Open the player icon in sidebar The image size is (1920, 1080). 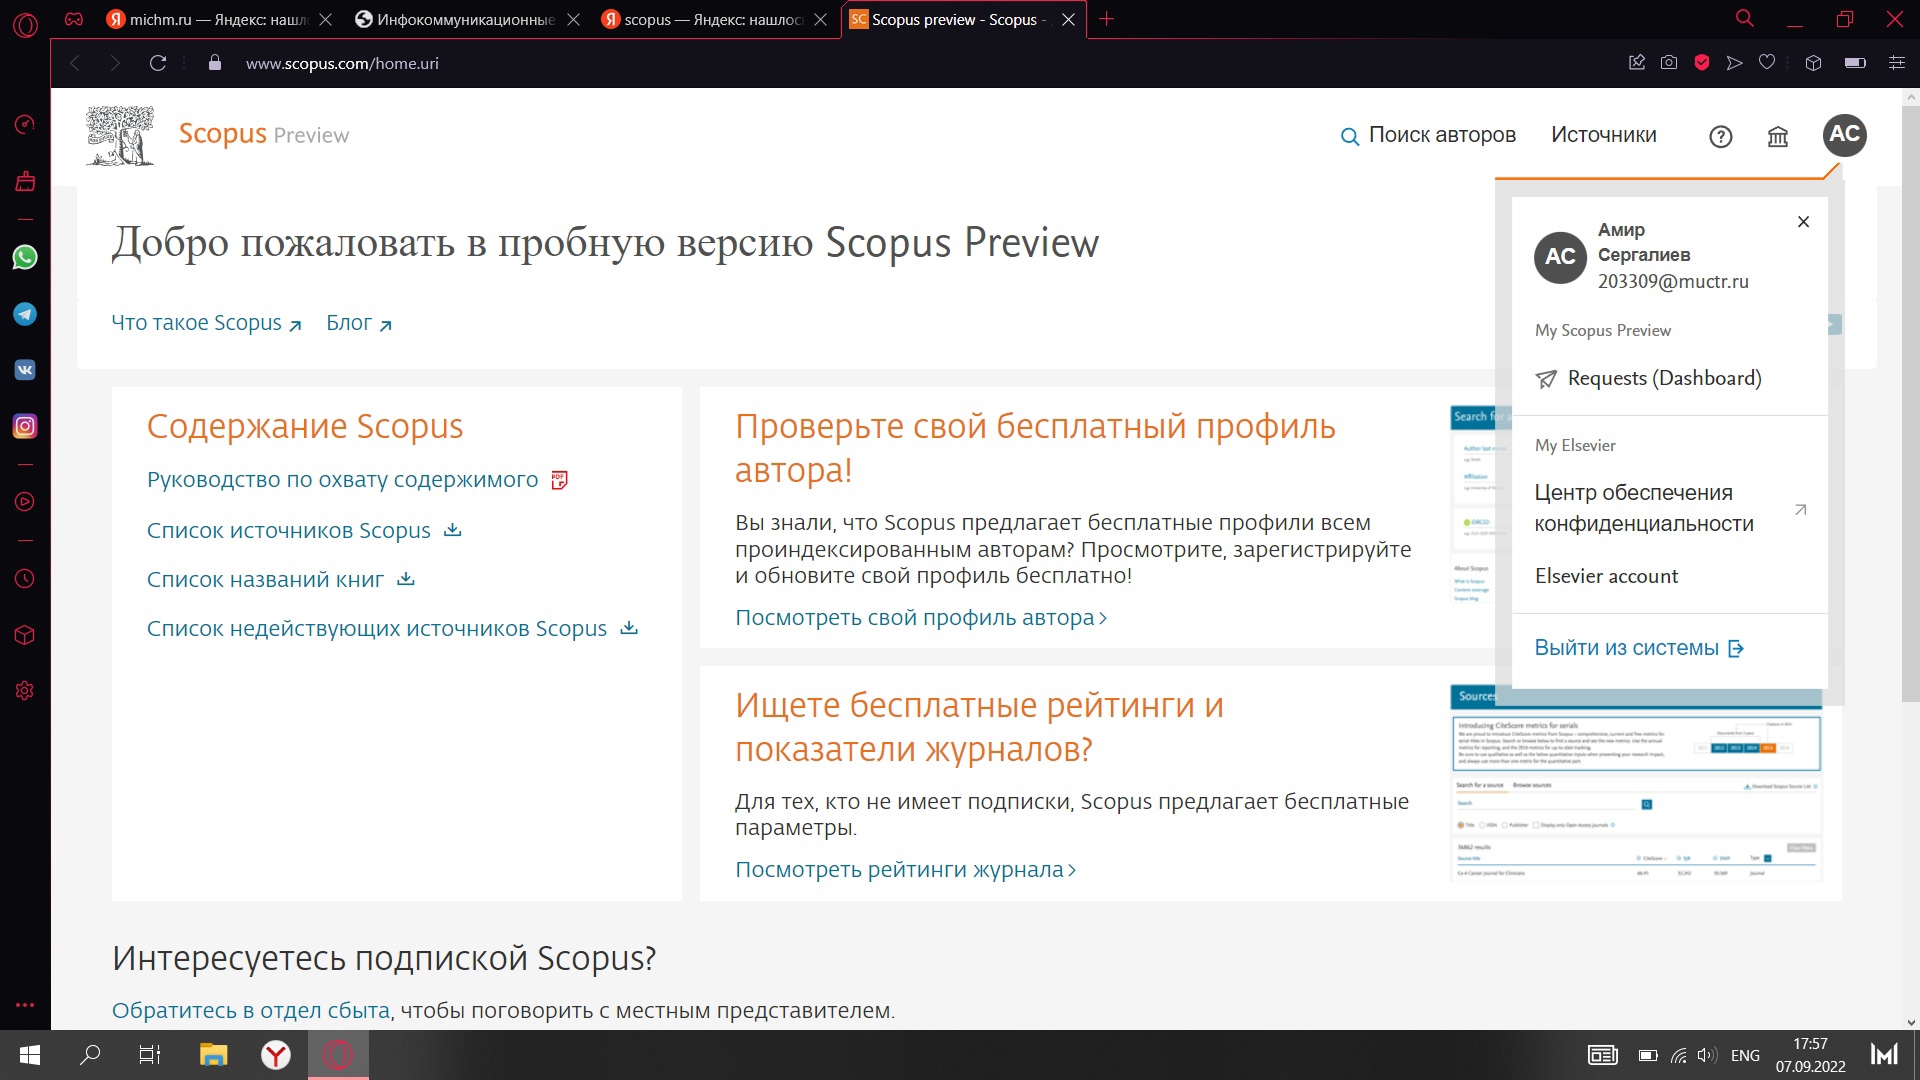point(25,502)
